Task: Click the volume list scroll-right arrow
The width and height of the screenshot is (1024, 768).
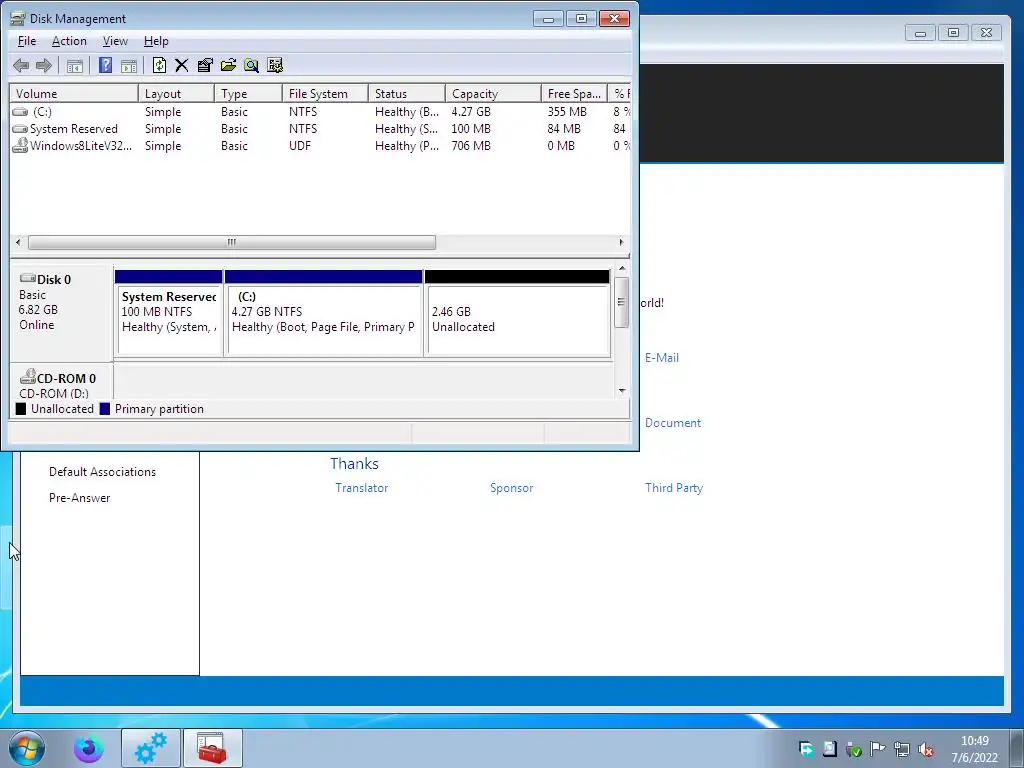Action: [x=621, y=242]
